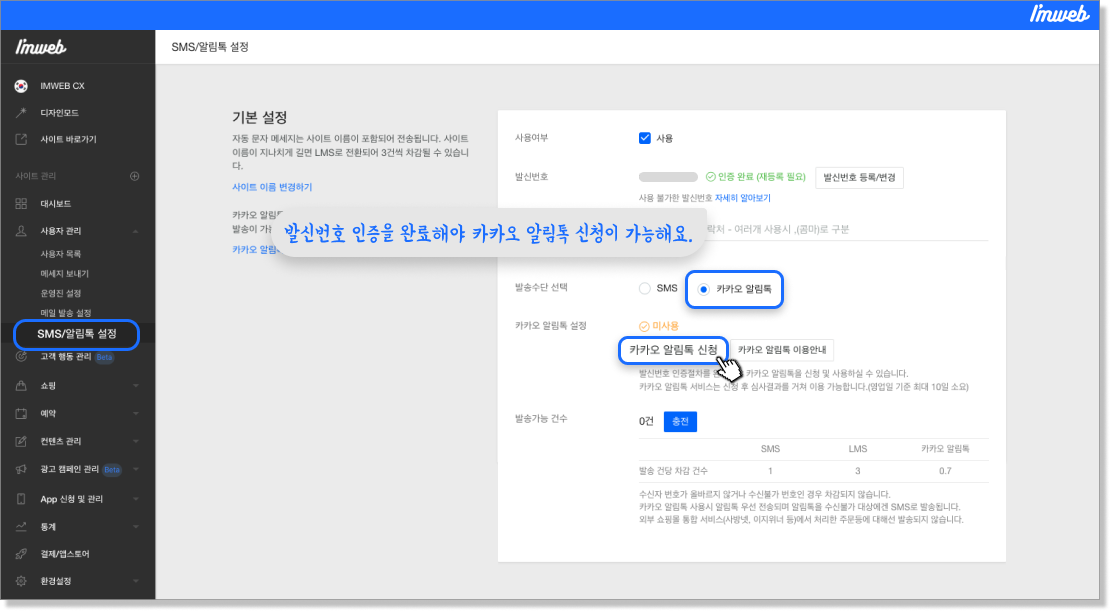The image size is (1110, 611).
Task: Click the 통계 chart icon
Action: point(21,526)
